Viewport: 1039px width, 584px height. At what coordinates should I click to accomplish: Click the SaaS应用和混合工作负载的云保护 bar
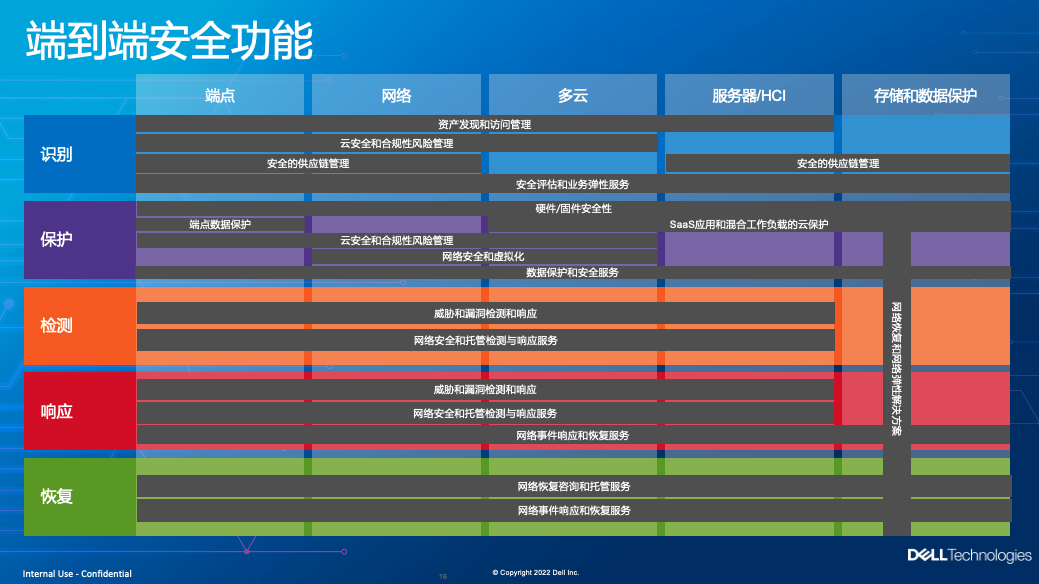point(748,224)
